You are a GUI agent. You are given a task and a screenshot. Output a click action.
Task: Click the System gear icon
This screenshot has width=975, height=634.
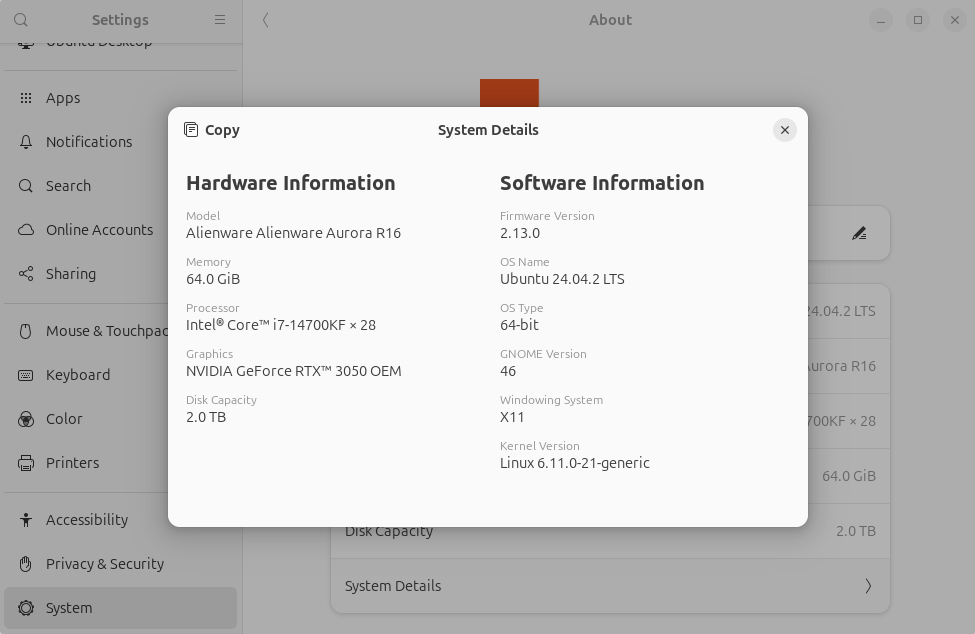(25, 608)
